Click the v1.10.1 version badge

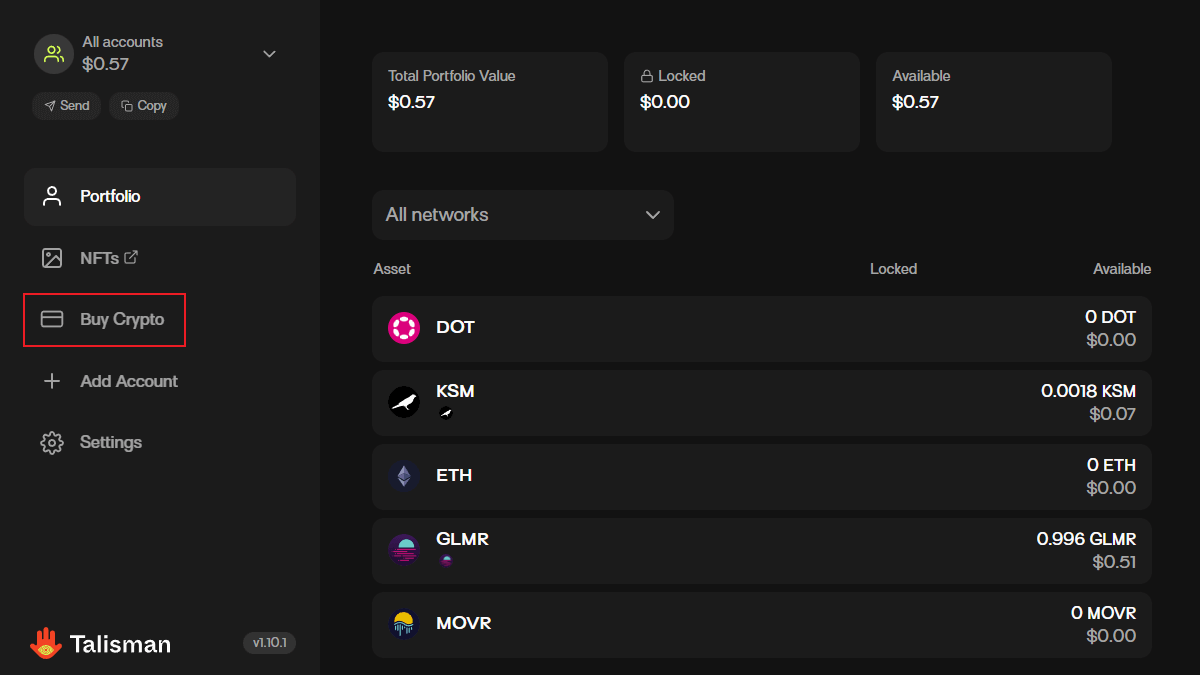(269, 643)
